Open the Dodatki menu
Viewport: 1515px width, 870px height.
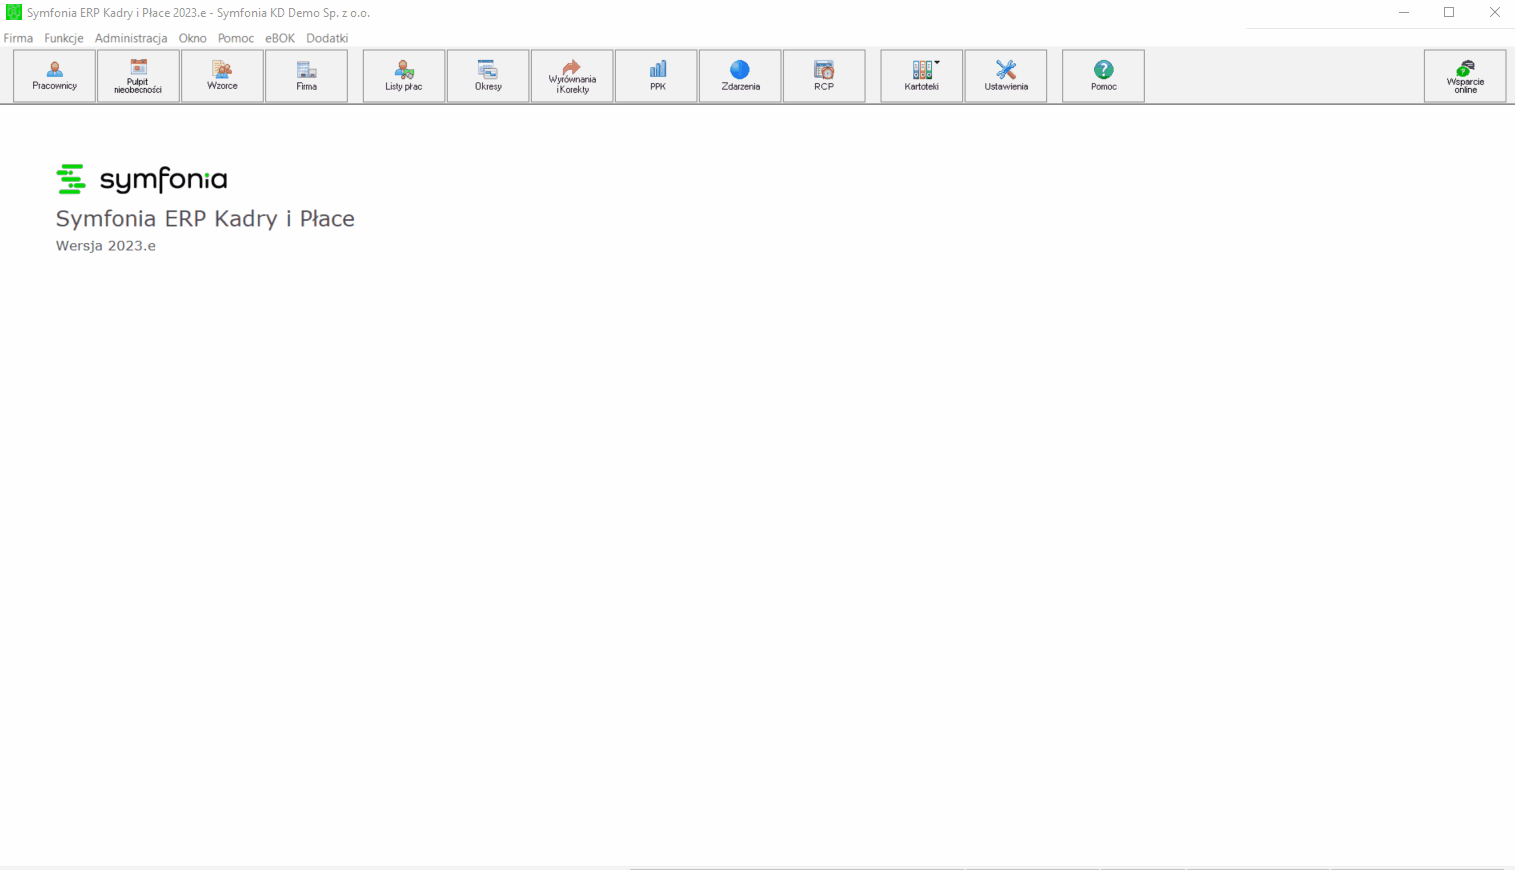click(327, 38)
